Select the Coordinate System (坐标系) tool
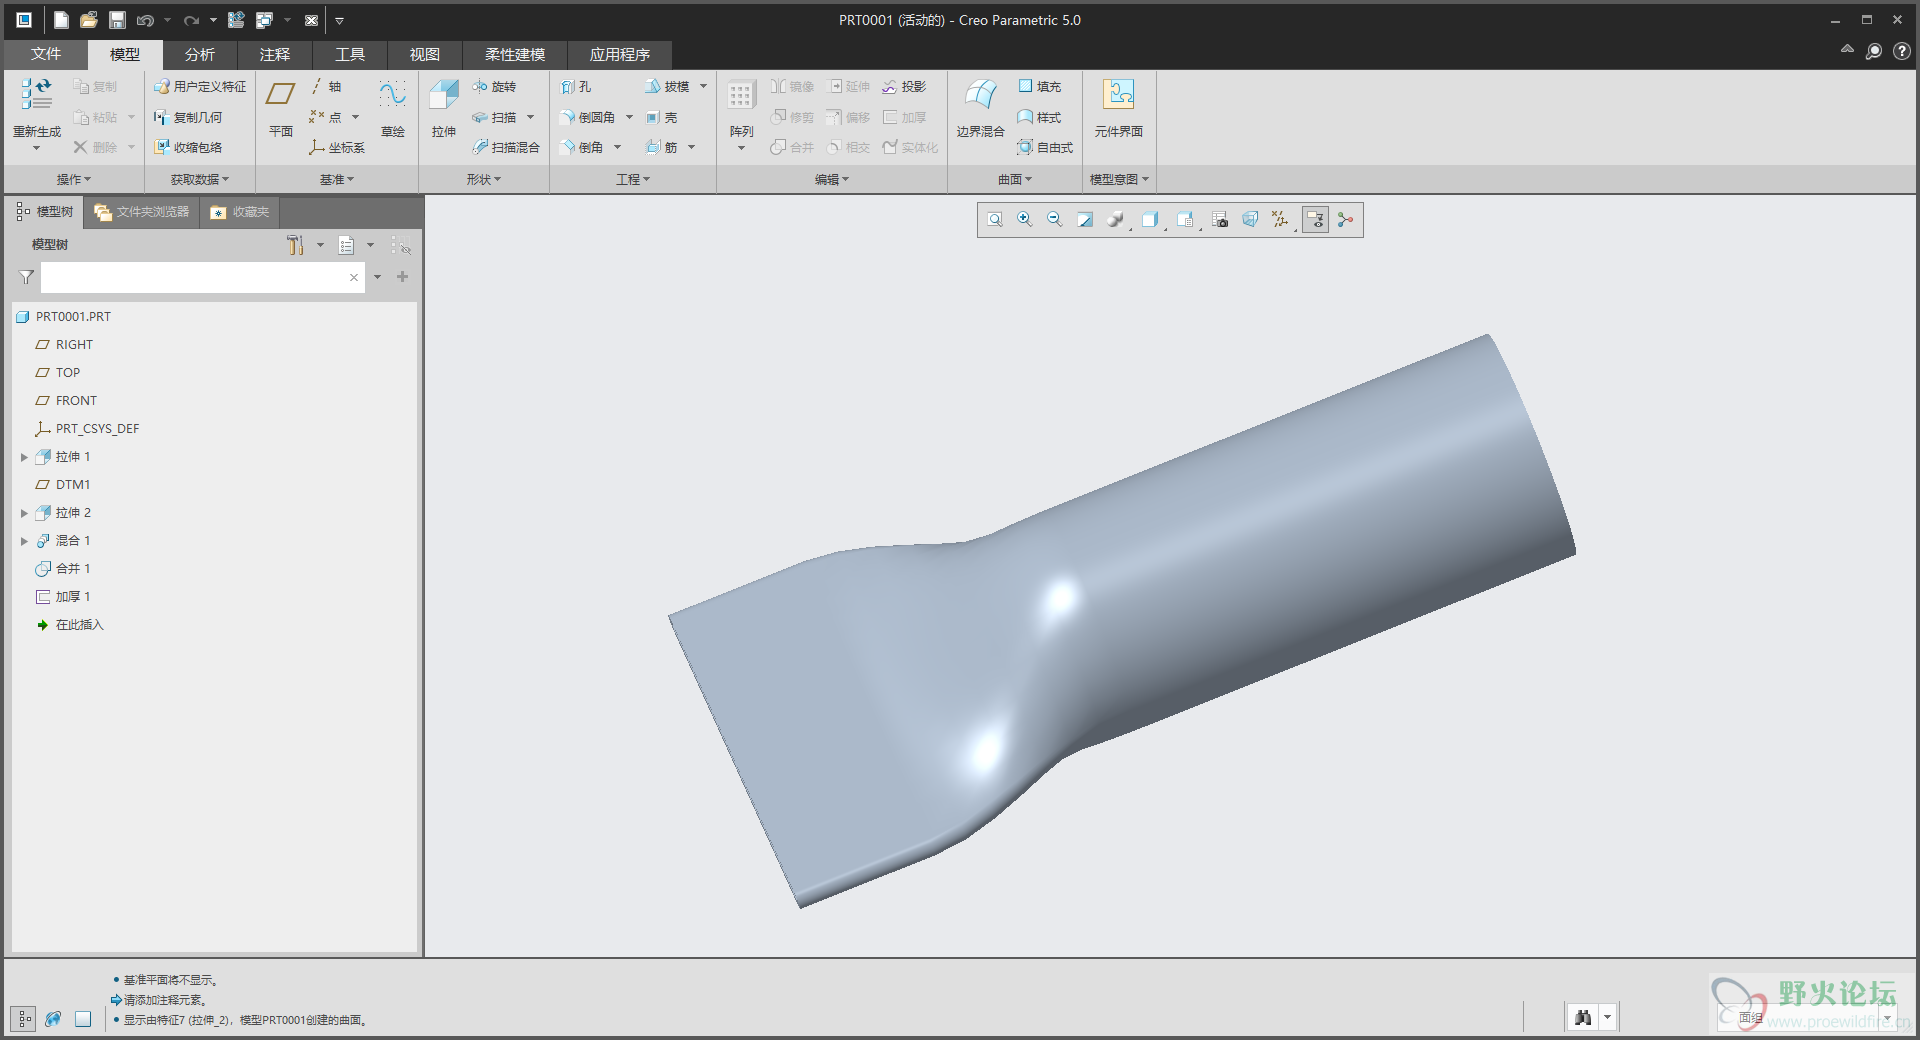Viewport: 1920px width, 1040px height. tap(337, 147)
